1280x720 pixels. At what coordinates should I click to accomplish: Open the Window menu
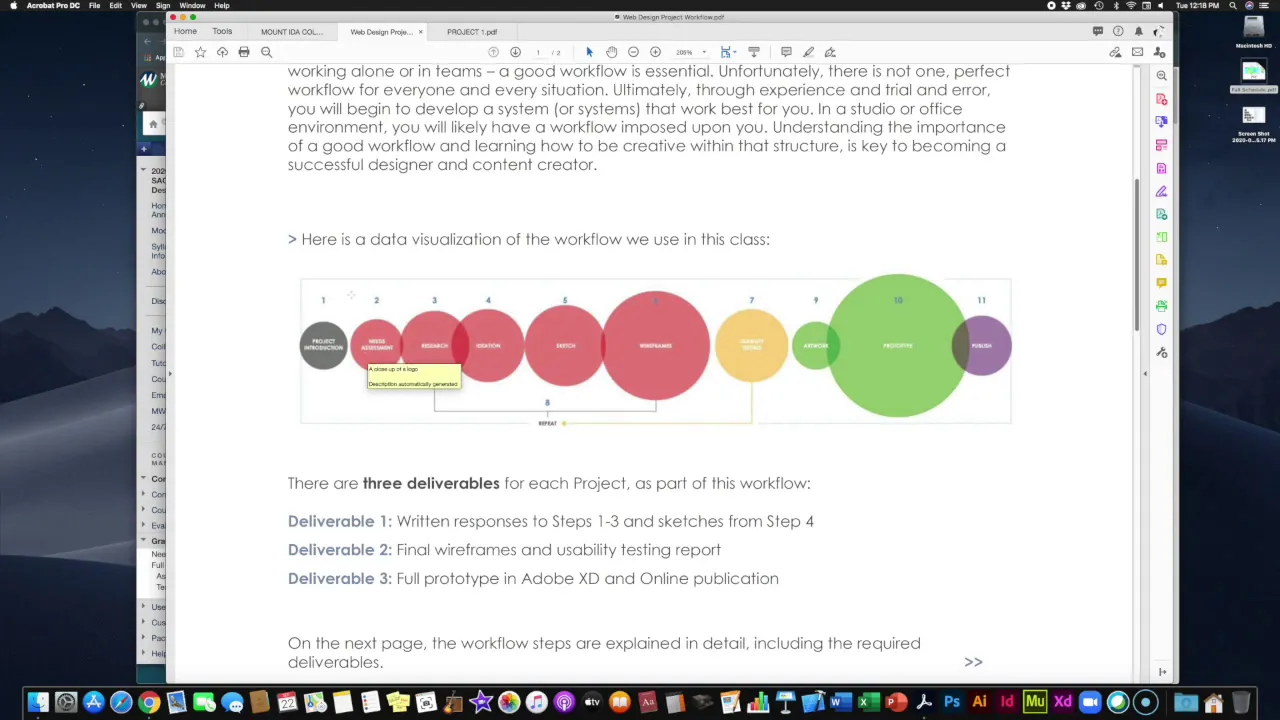pos(192,5)
